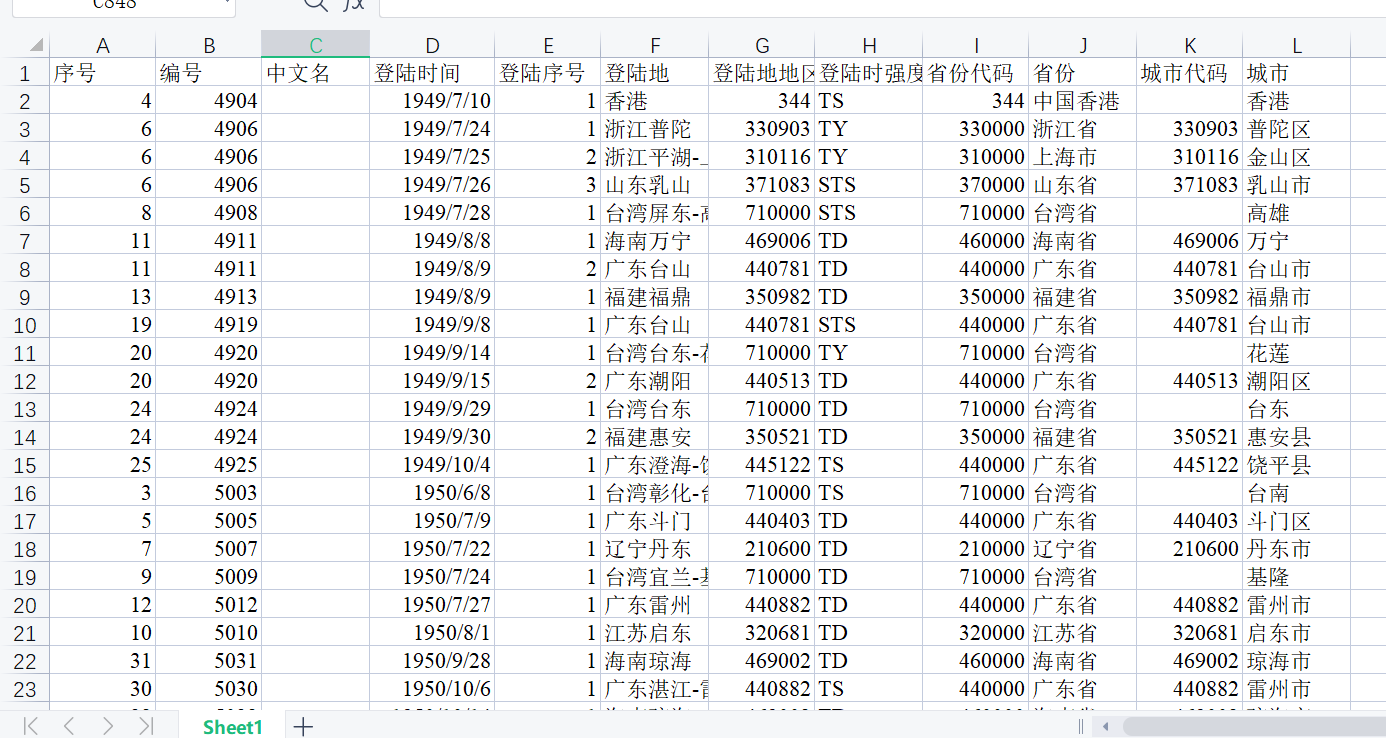Click the horizontal scrollbar left arrow
Screen dimensions: 1386x738
click(1105, 726)
